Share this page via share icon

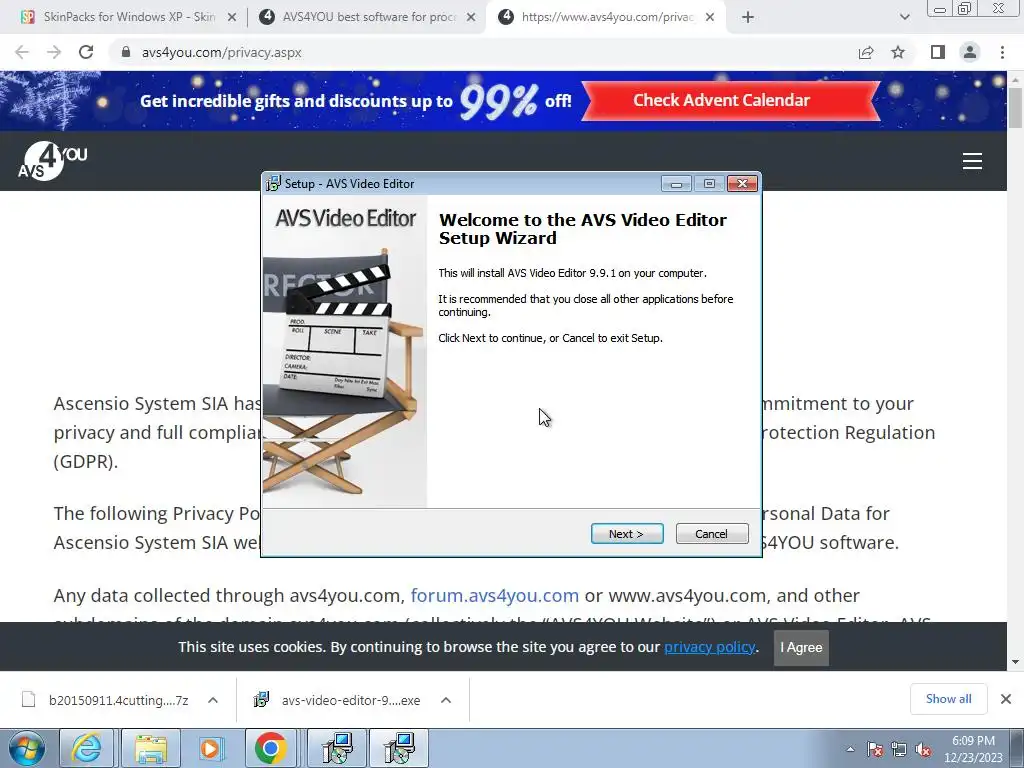point(866,52)
